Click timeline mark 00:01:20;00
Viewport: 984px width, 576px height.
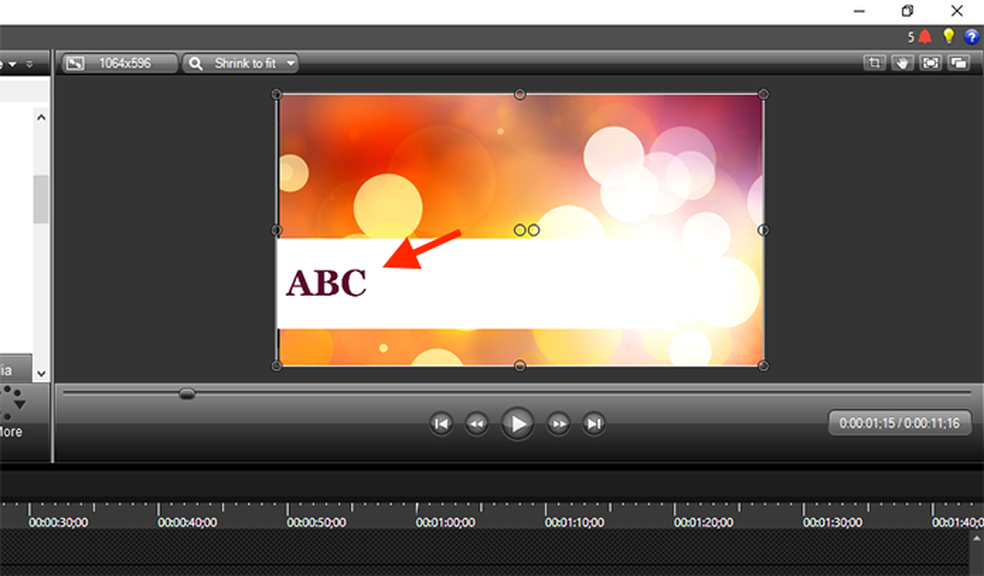703,522
